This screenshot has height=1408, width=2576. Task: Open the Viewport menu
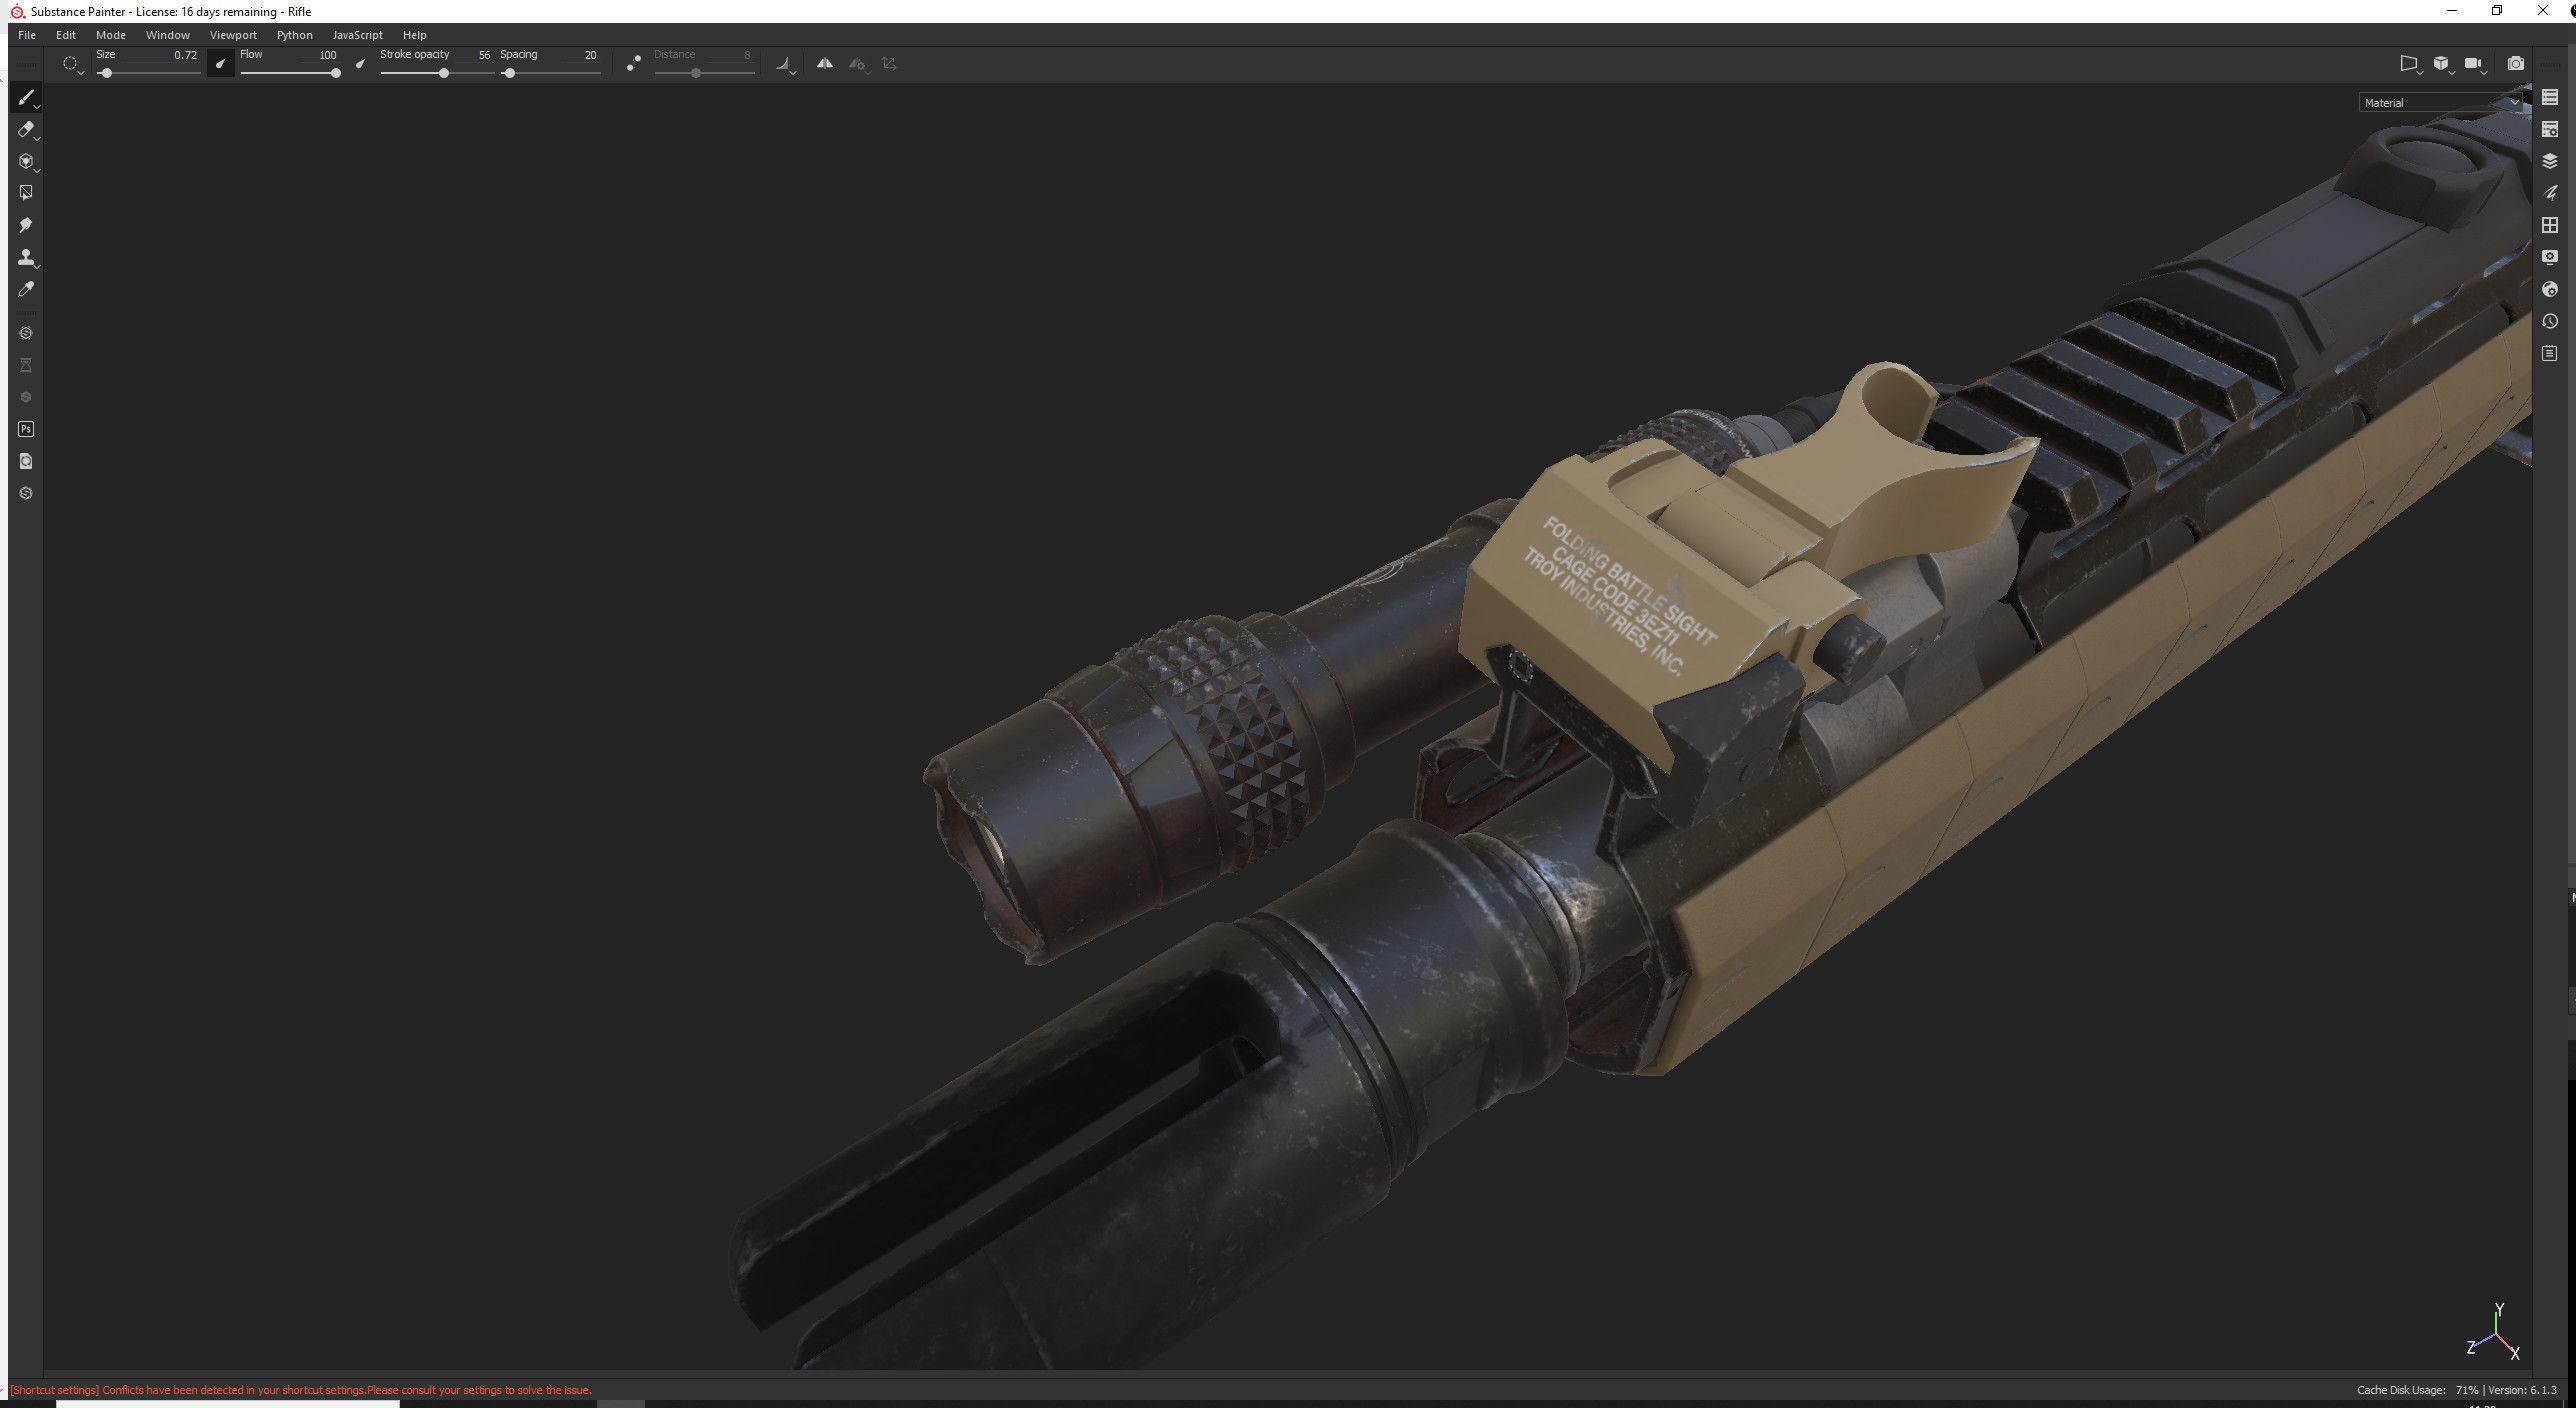(x=233, y=34)
